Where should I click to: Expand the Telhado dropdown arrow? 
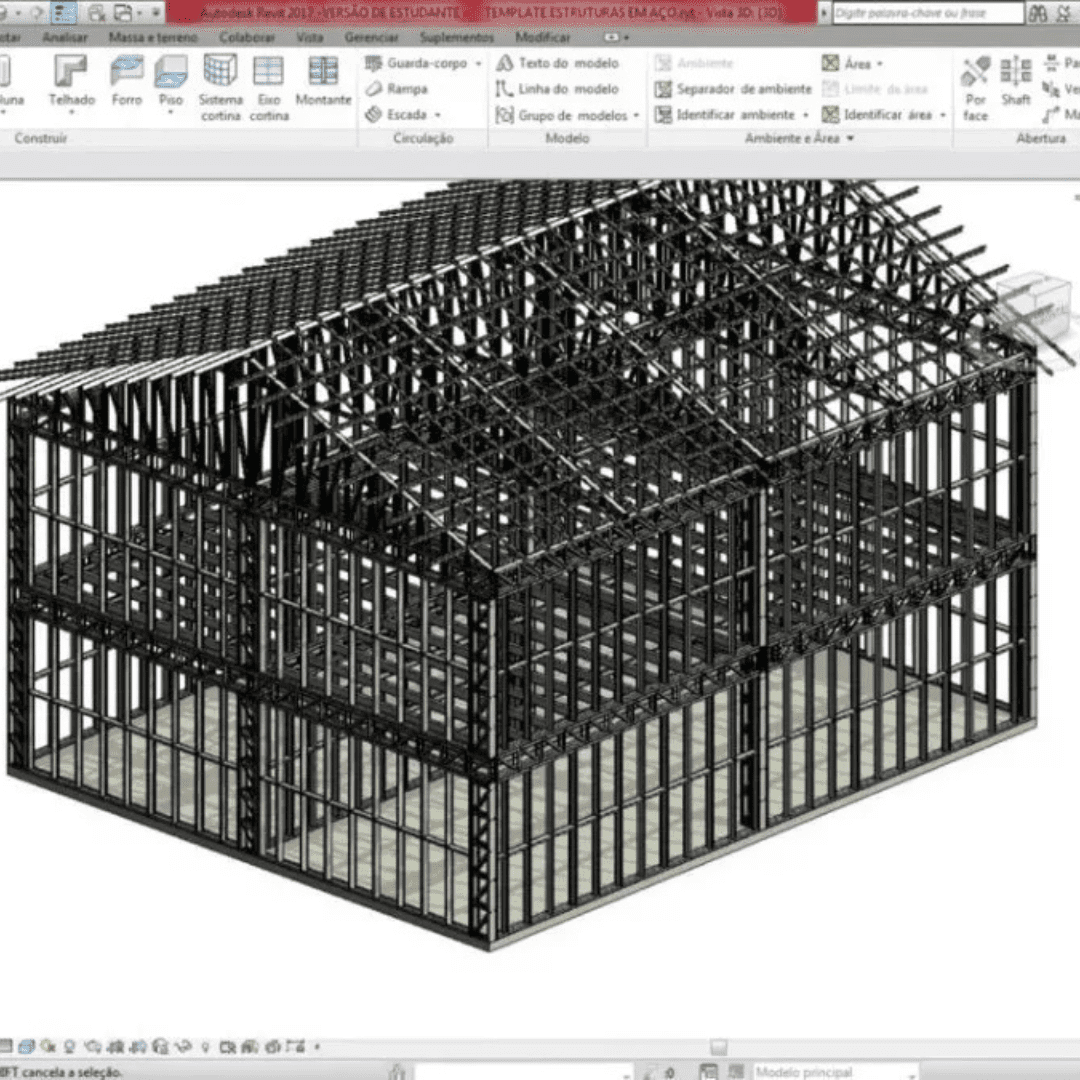pyautogui.click(x=72, y=112)
